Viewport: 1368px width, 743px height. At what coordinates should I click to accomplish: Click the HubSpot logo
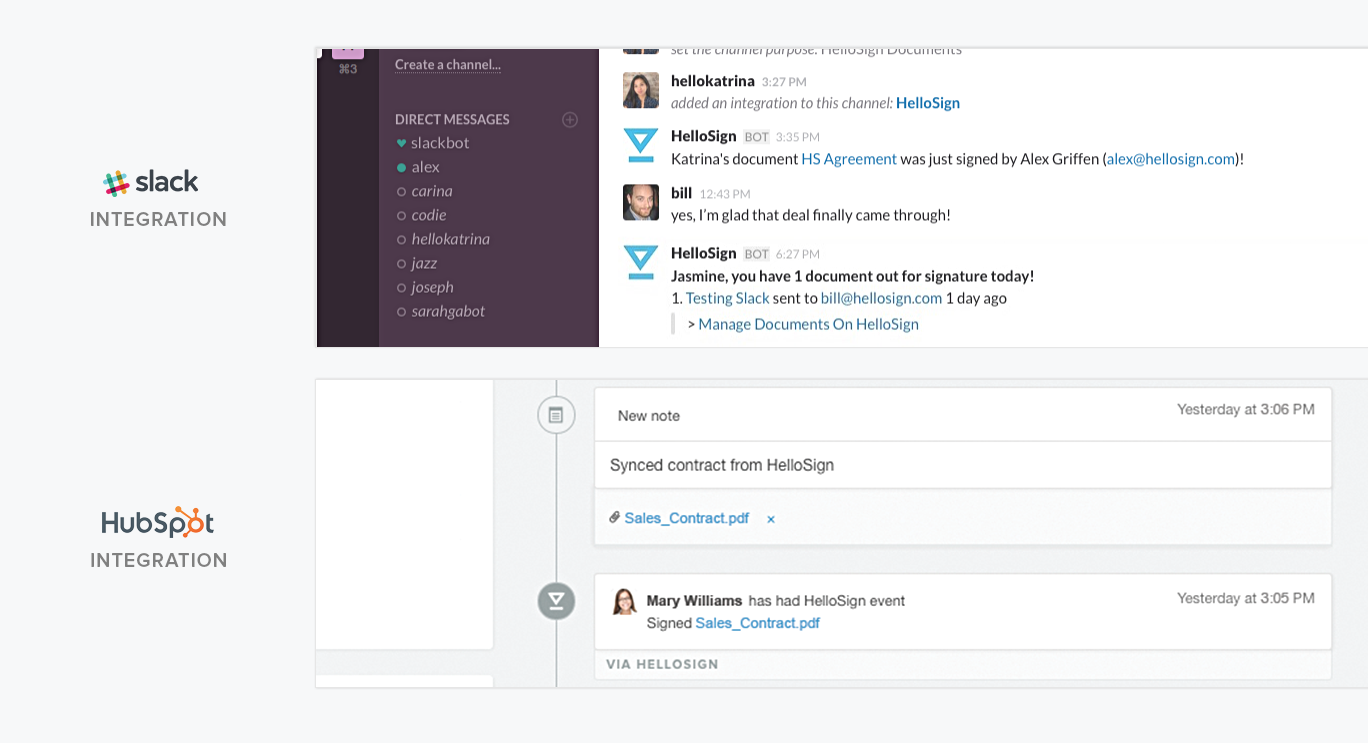(x=158, y=522)
